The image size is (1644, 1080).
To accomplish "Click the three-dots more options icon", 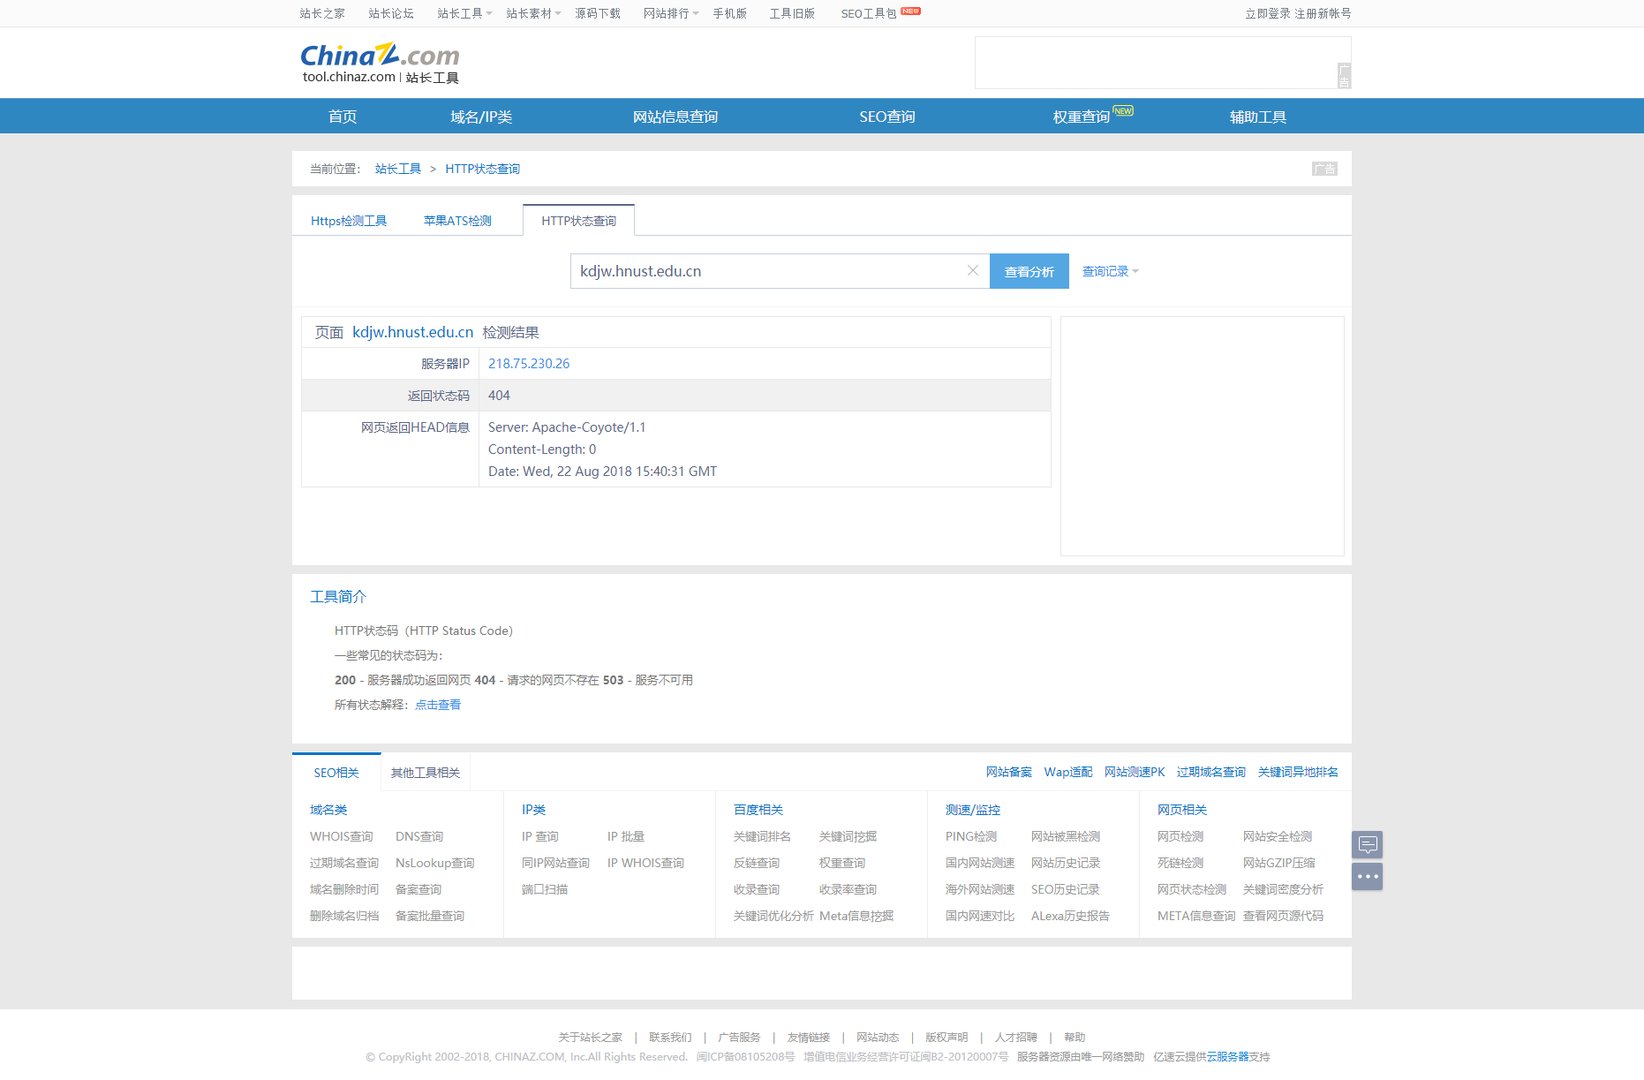I will 1367,877.
